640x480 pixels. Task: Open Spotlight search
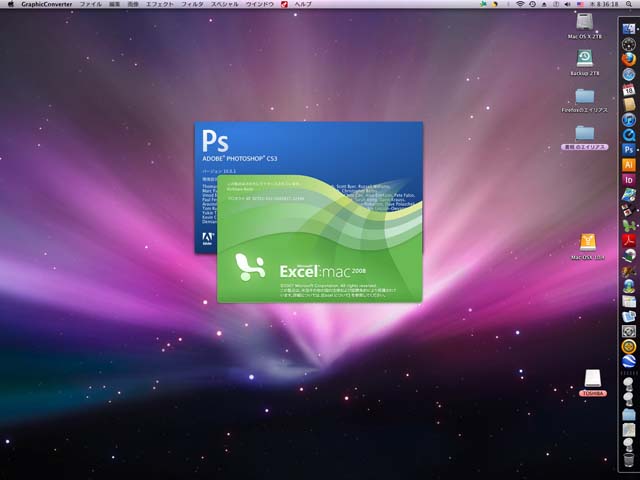[x=629, y=4]
